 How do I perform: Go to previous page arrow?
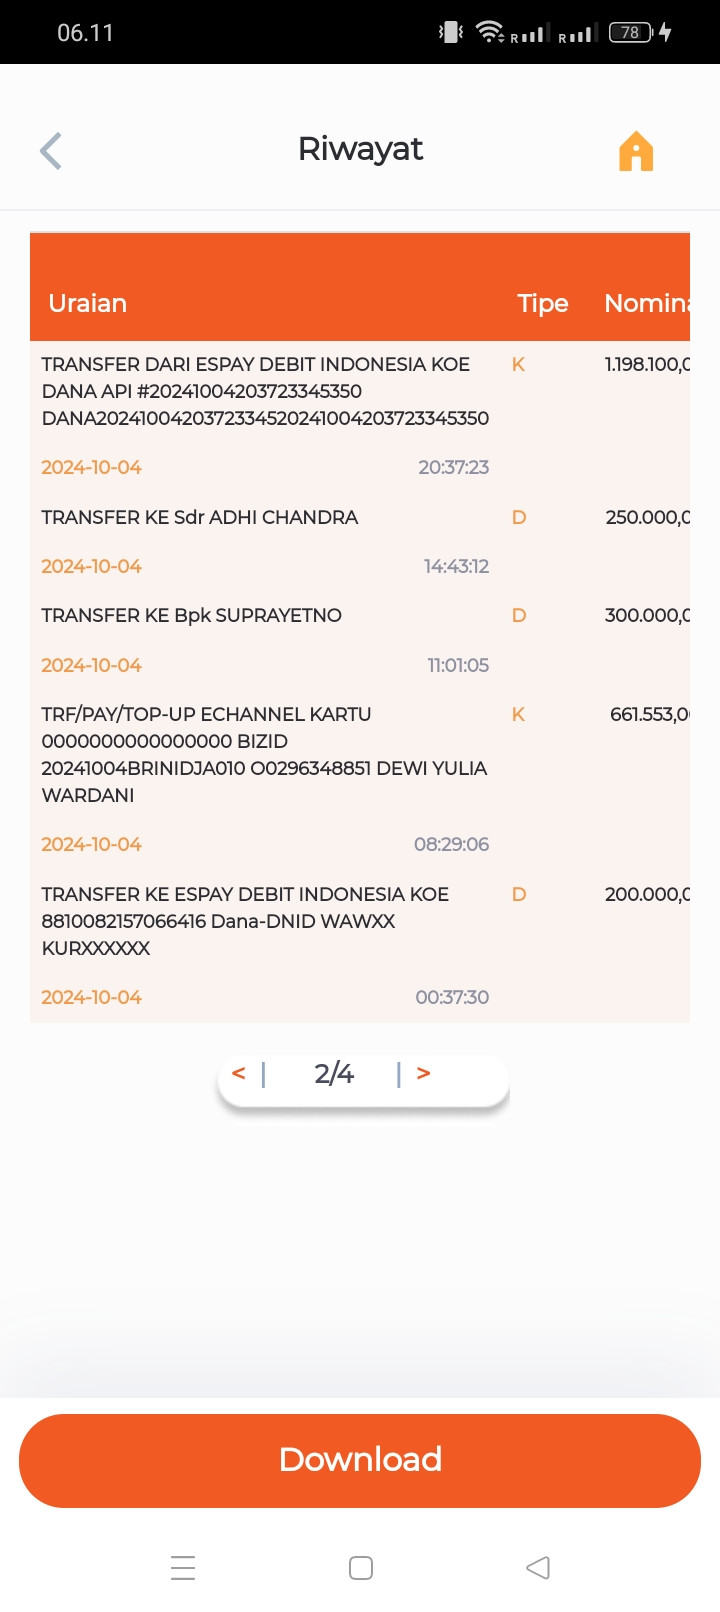(238, 1073)
